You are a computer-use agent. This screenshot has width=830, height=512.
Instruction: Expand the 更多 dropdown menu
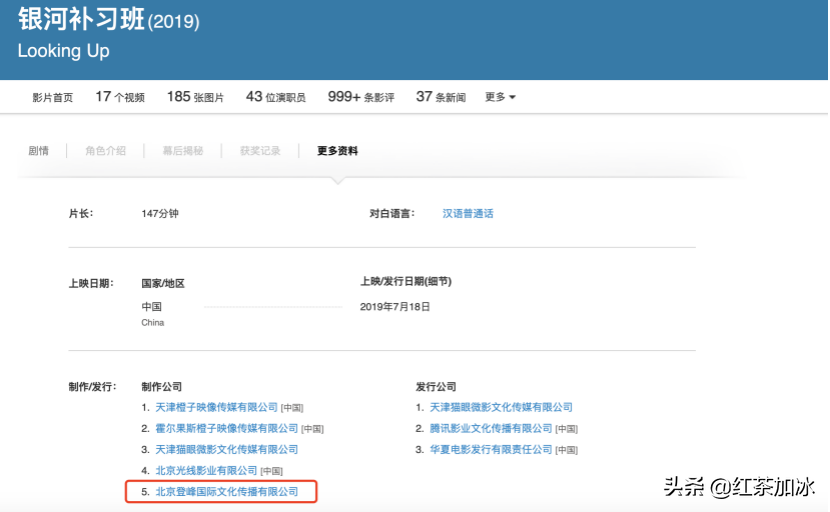click(x=500, y=97)
